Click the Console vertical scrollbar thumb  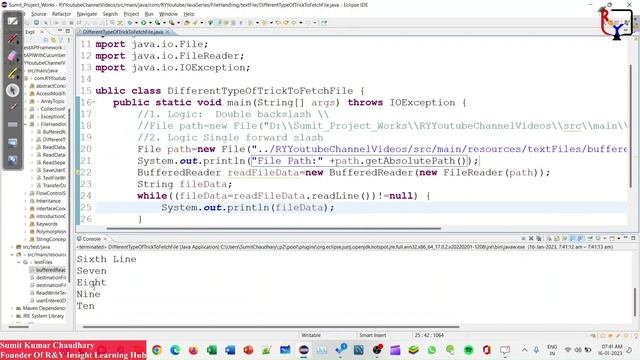635,302
